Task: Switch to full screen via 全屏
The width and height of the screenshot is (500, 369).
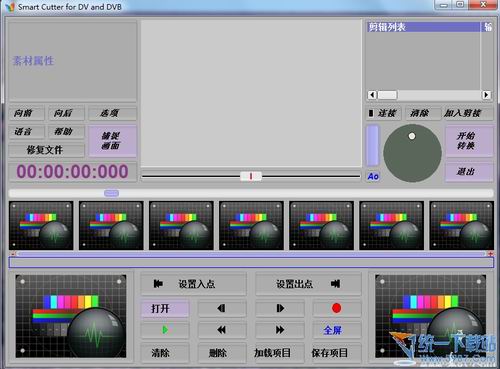Action: coord(337,330)
